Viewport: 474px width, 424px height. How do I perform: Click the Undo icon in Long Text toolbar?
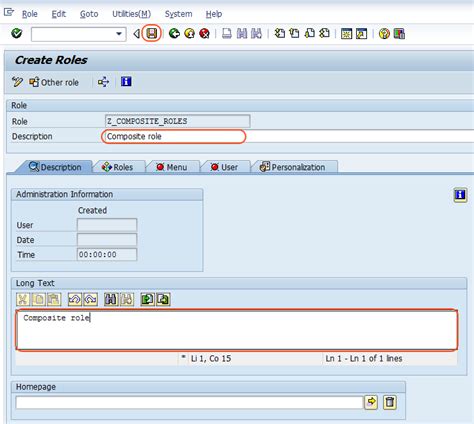(x=75, y=299)
